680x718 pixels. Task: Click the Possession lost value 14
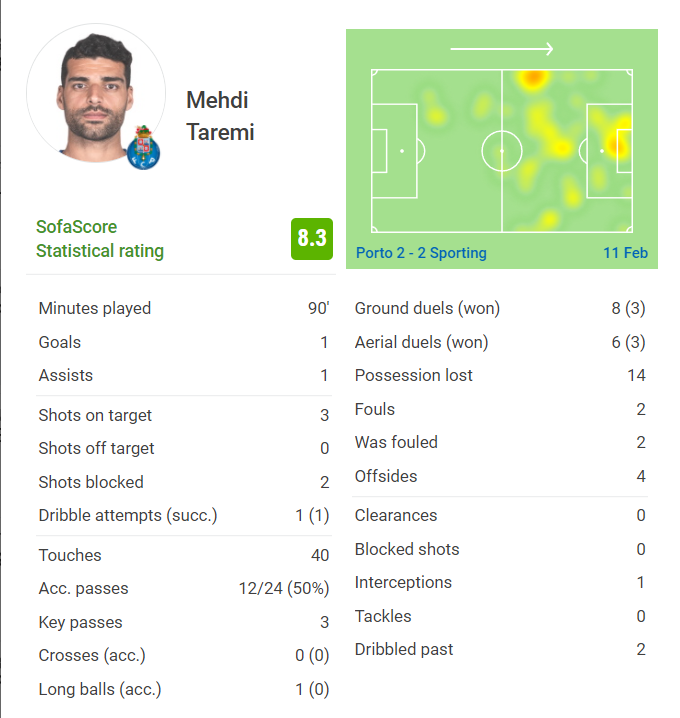click(x=636, y=375)
